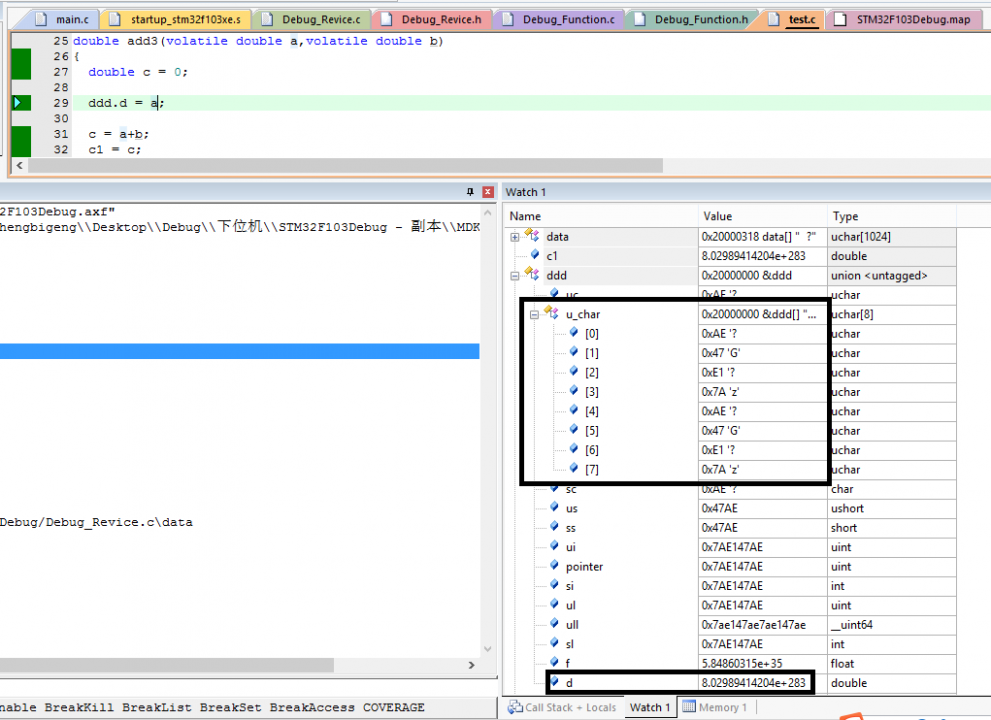Click the pin icon of the command window
The image size is (991, 720).
470,192
